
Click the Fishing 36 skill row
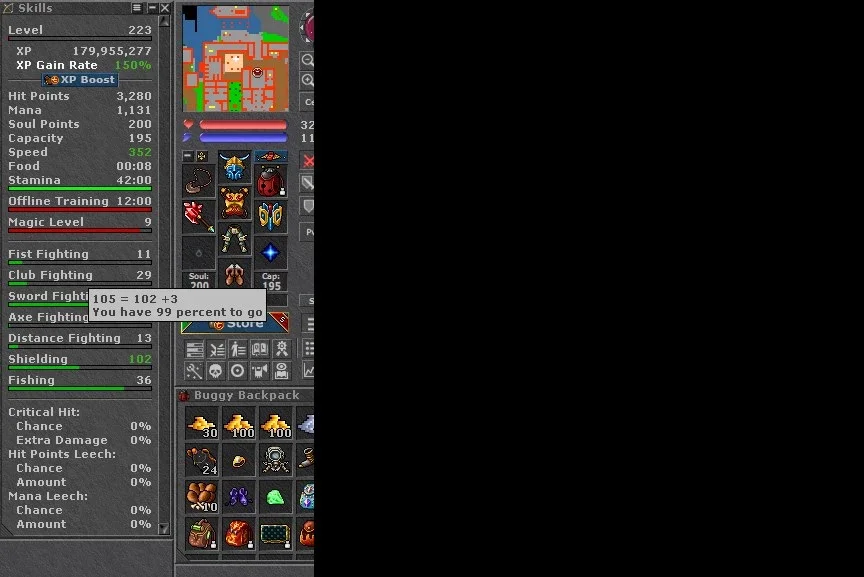pyautogui.click(x=80, y=380)
